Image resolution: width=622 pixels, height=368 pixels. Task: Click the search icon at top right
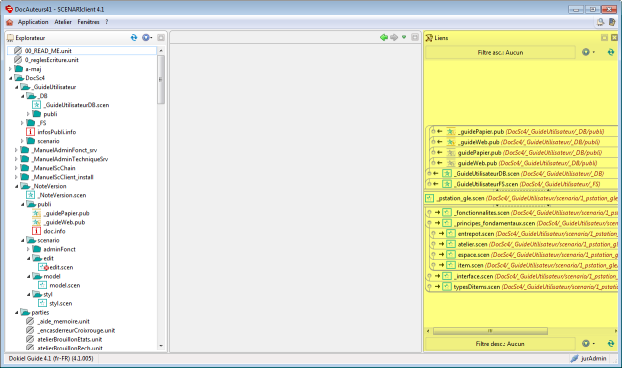pyautogui.click(x=601, y=22)
